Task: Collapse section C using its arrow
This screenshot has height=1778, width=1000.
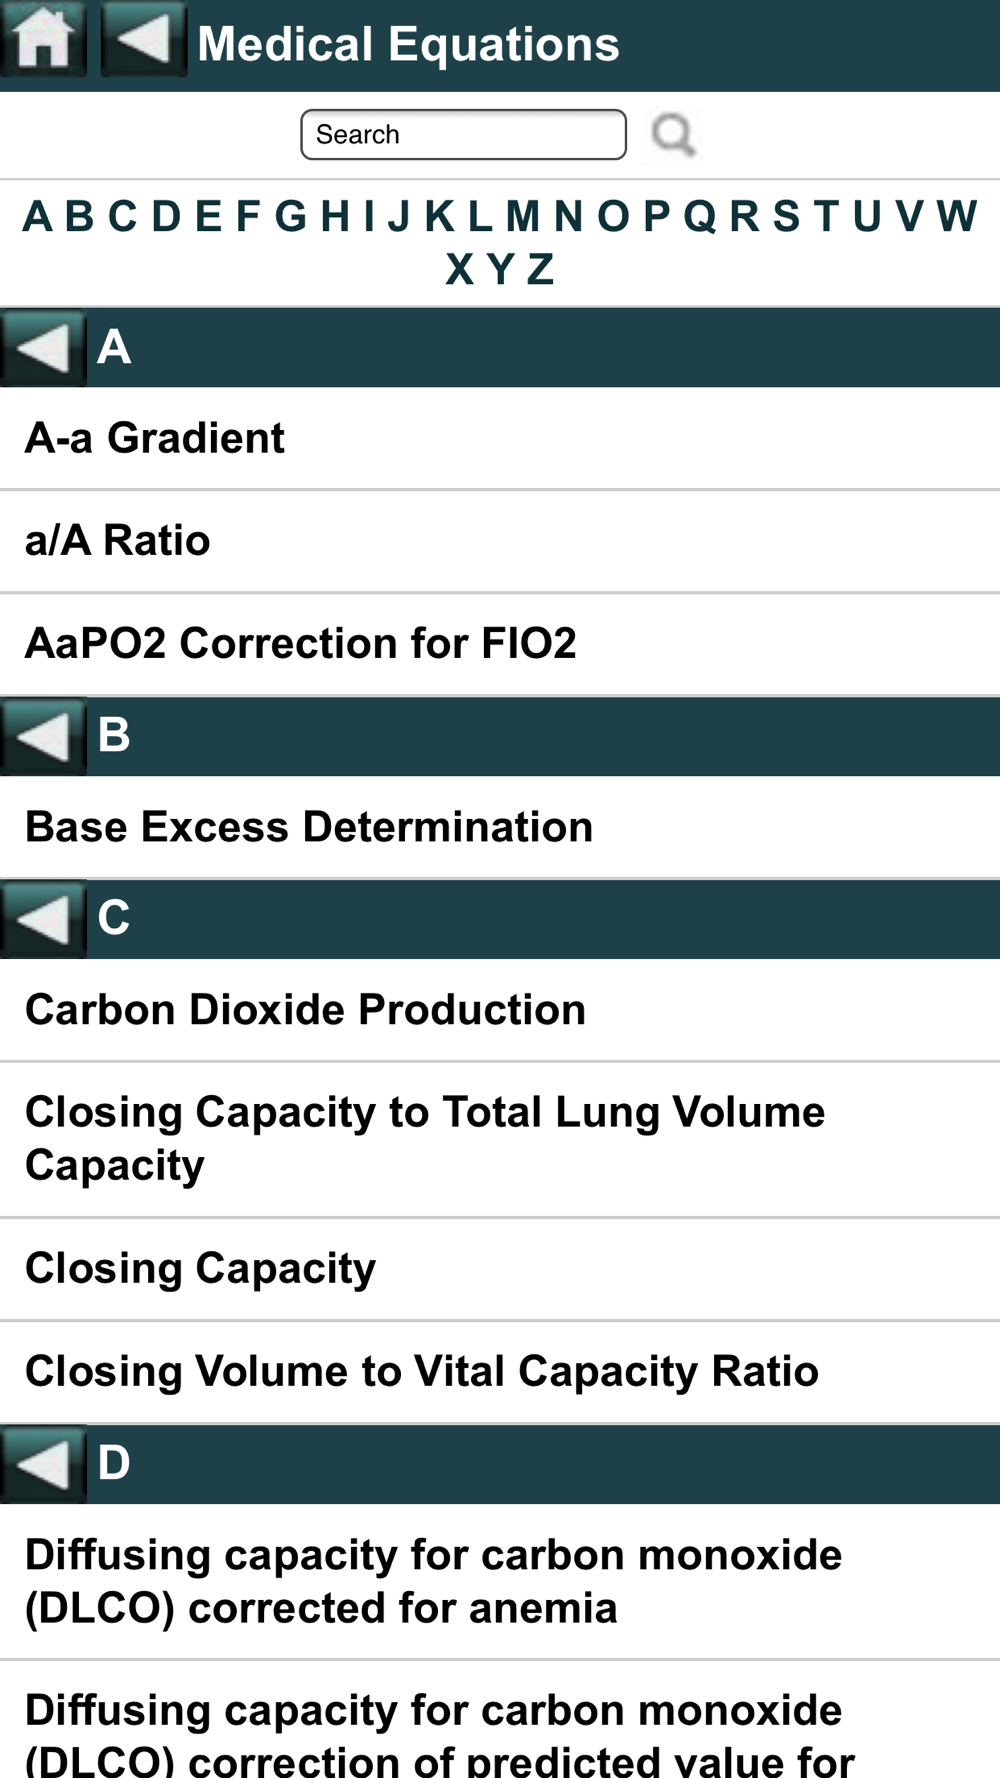Action: (x=43, y=920)
